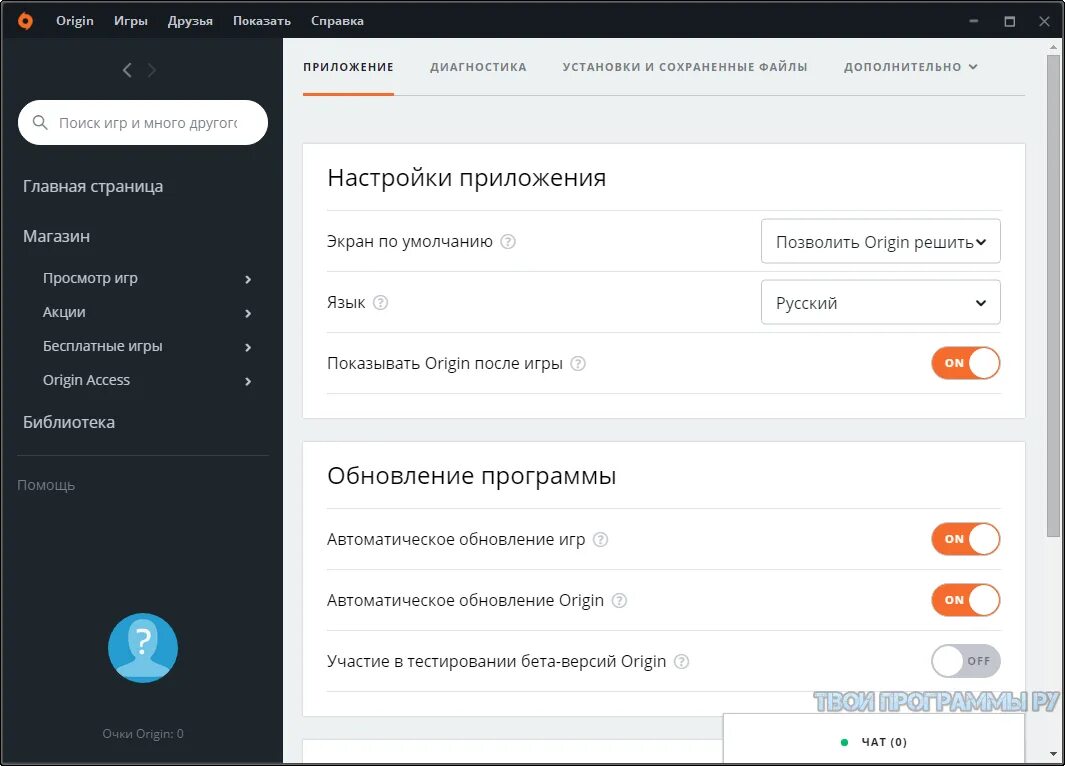The width and height of the screenshot is (1065, 766).
Task: Open the Библиотека section
Action: 69,422
